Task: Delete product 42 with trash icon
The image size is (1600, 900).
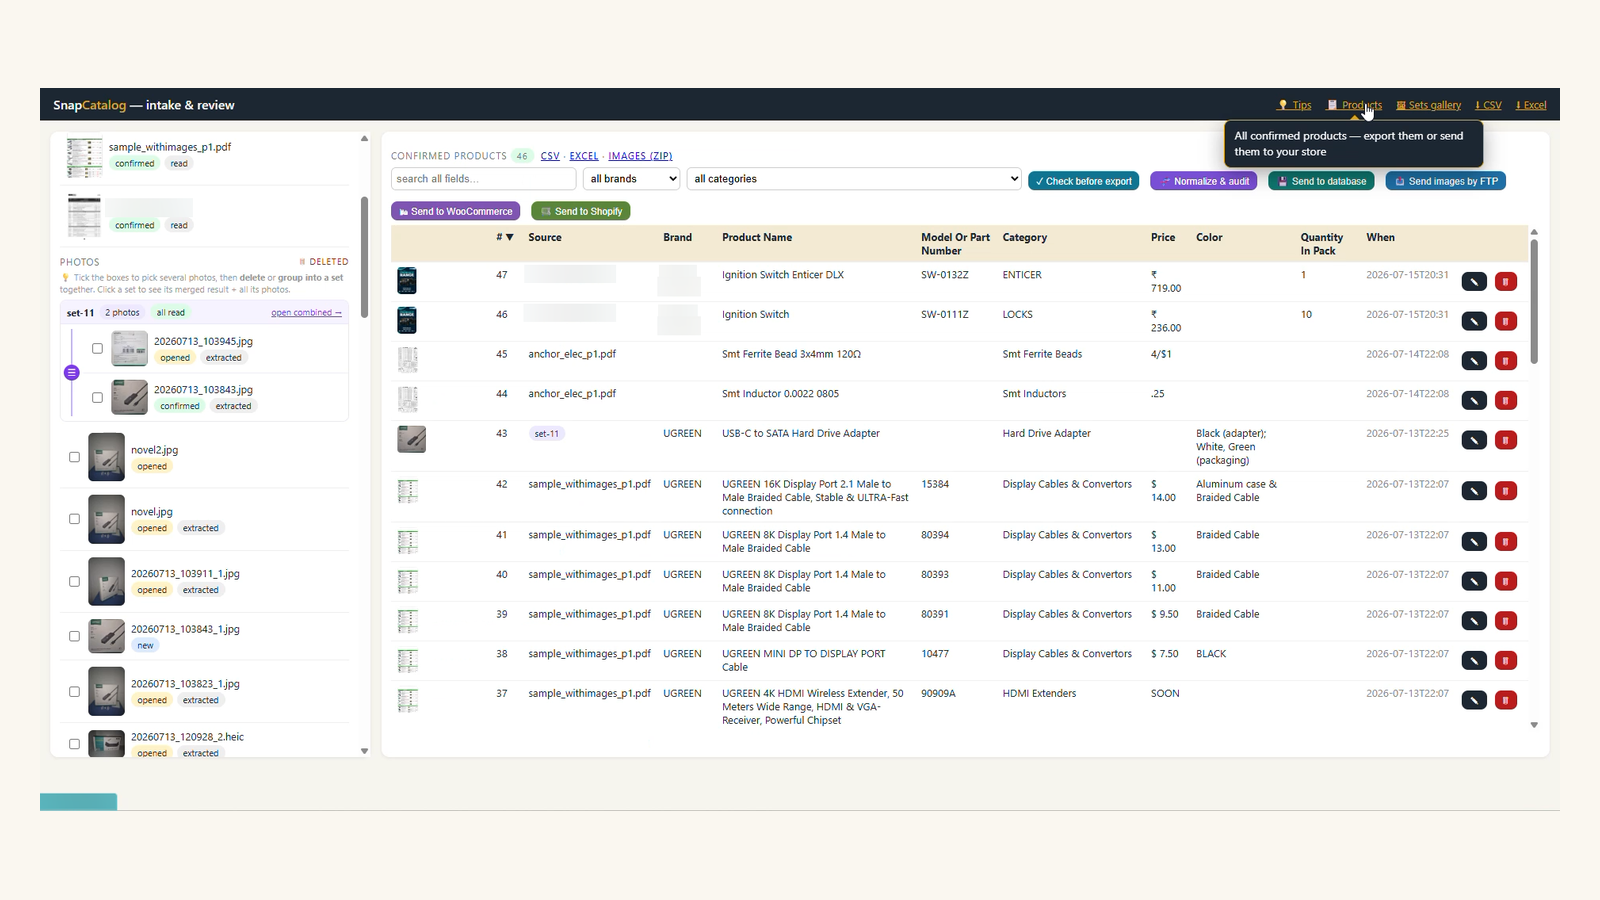Action: [x=1506, y=491]
